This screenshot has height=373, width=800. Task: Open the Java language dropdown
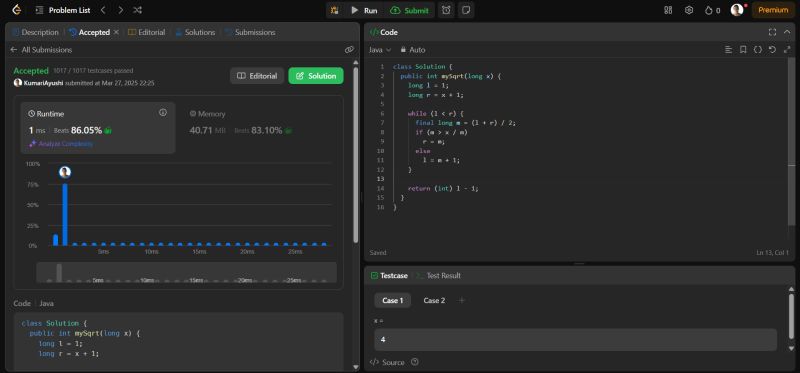pos(380,50)
